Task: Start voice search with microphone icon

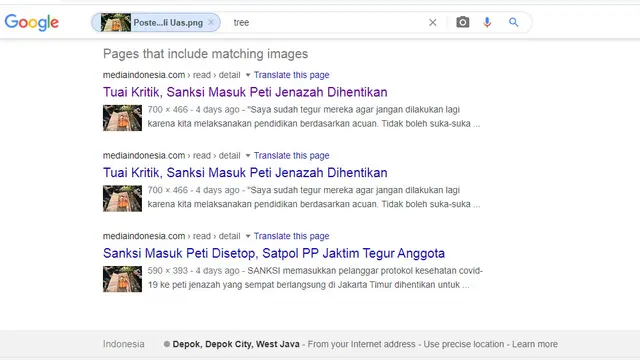Action: (487, 22)
